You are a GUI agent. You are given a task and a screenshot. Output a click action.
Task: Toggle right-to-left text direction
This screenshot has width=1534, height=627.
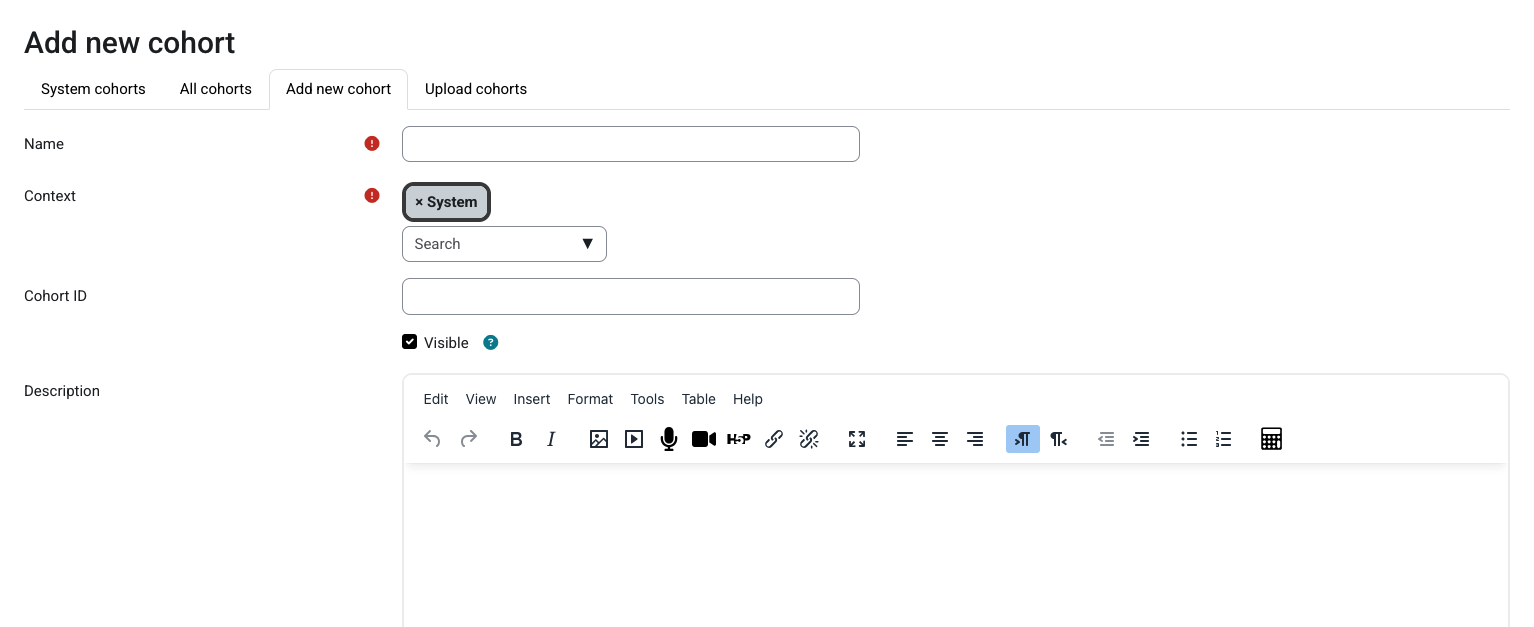point(1058,439)
